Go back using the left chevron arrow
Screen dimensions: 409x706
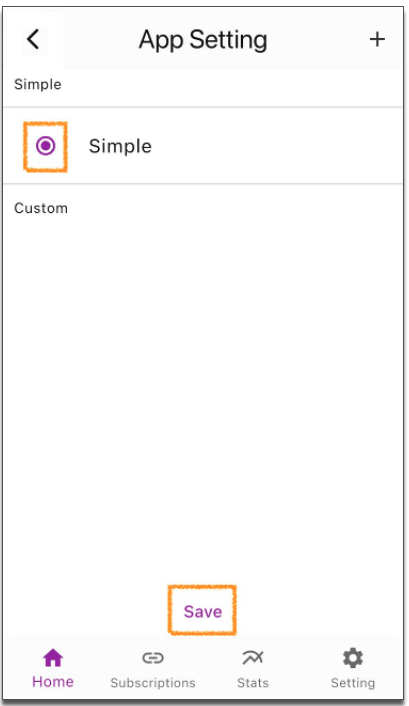(33, 39)
